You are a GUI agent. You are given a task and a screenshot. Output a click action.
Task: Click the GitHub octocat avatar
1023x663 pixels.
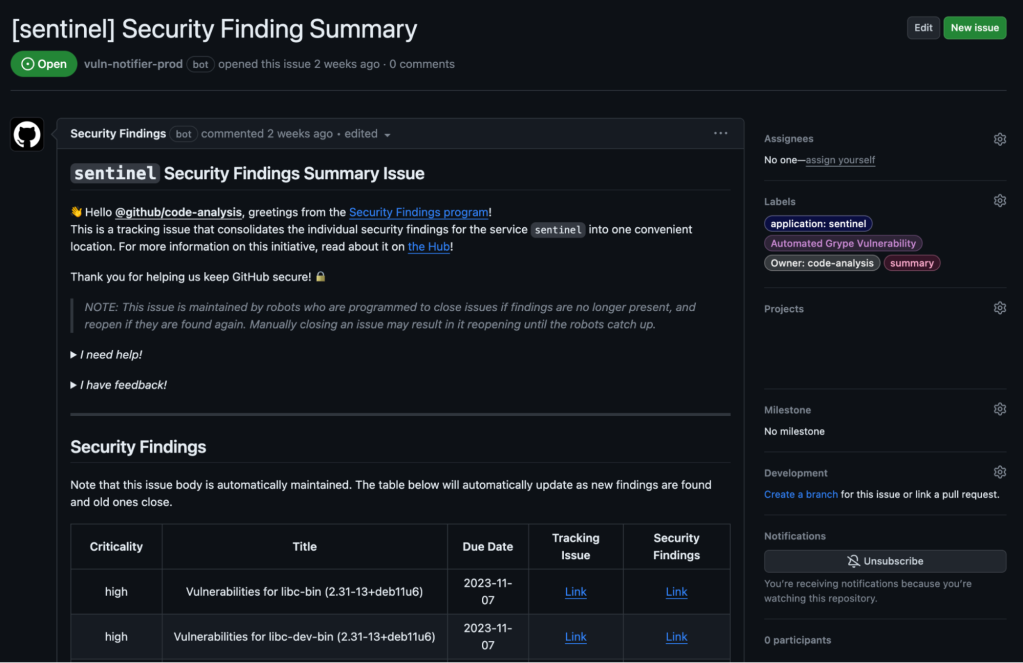point(26,133)
